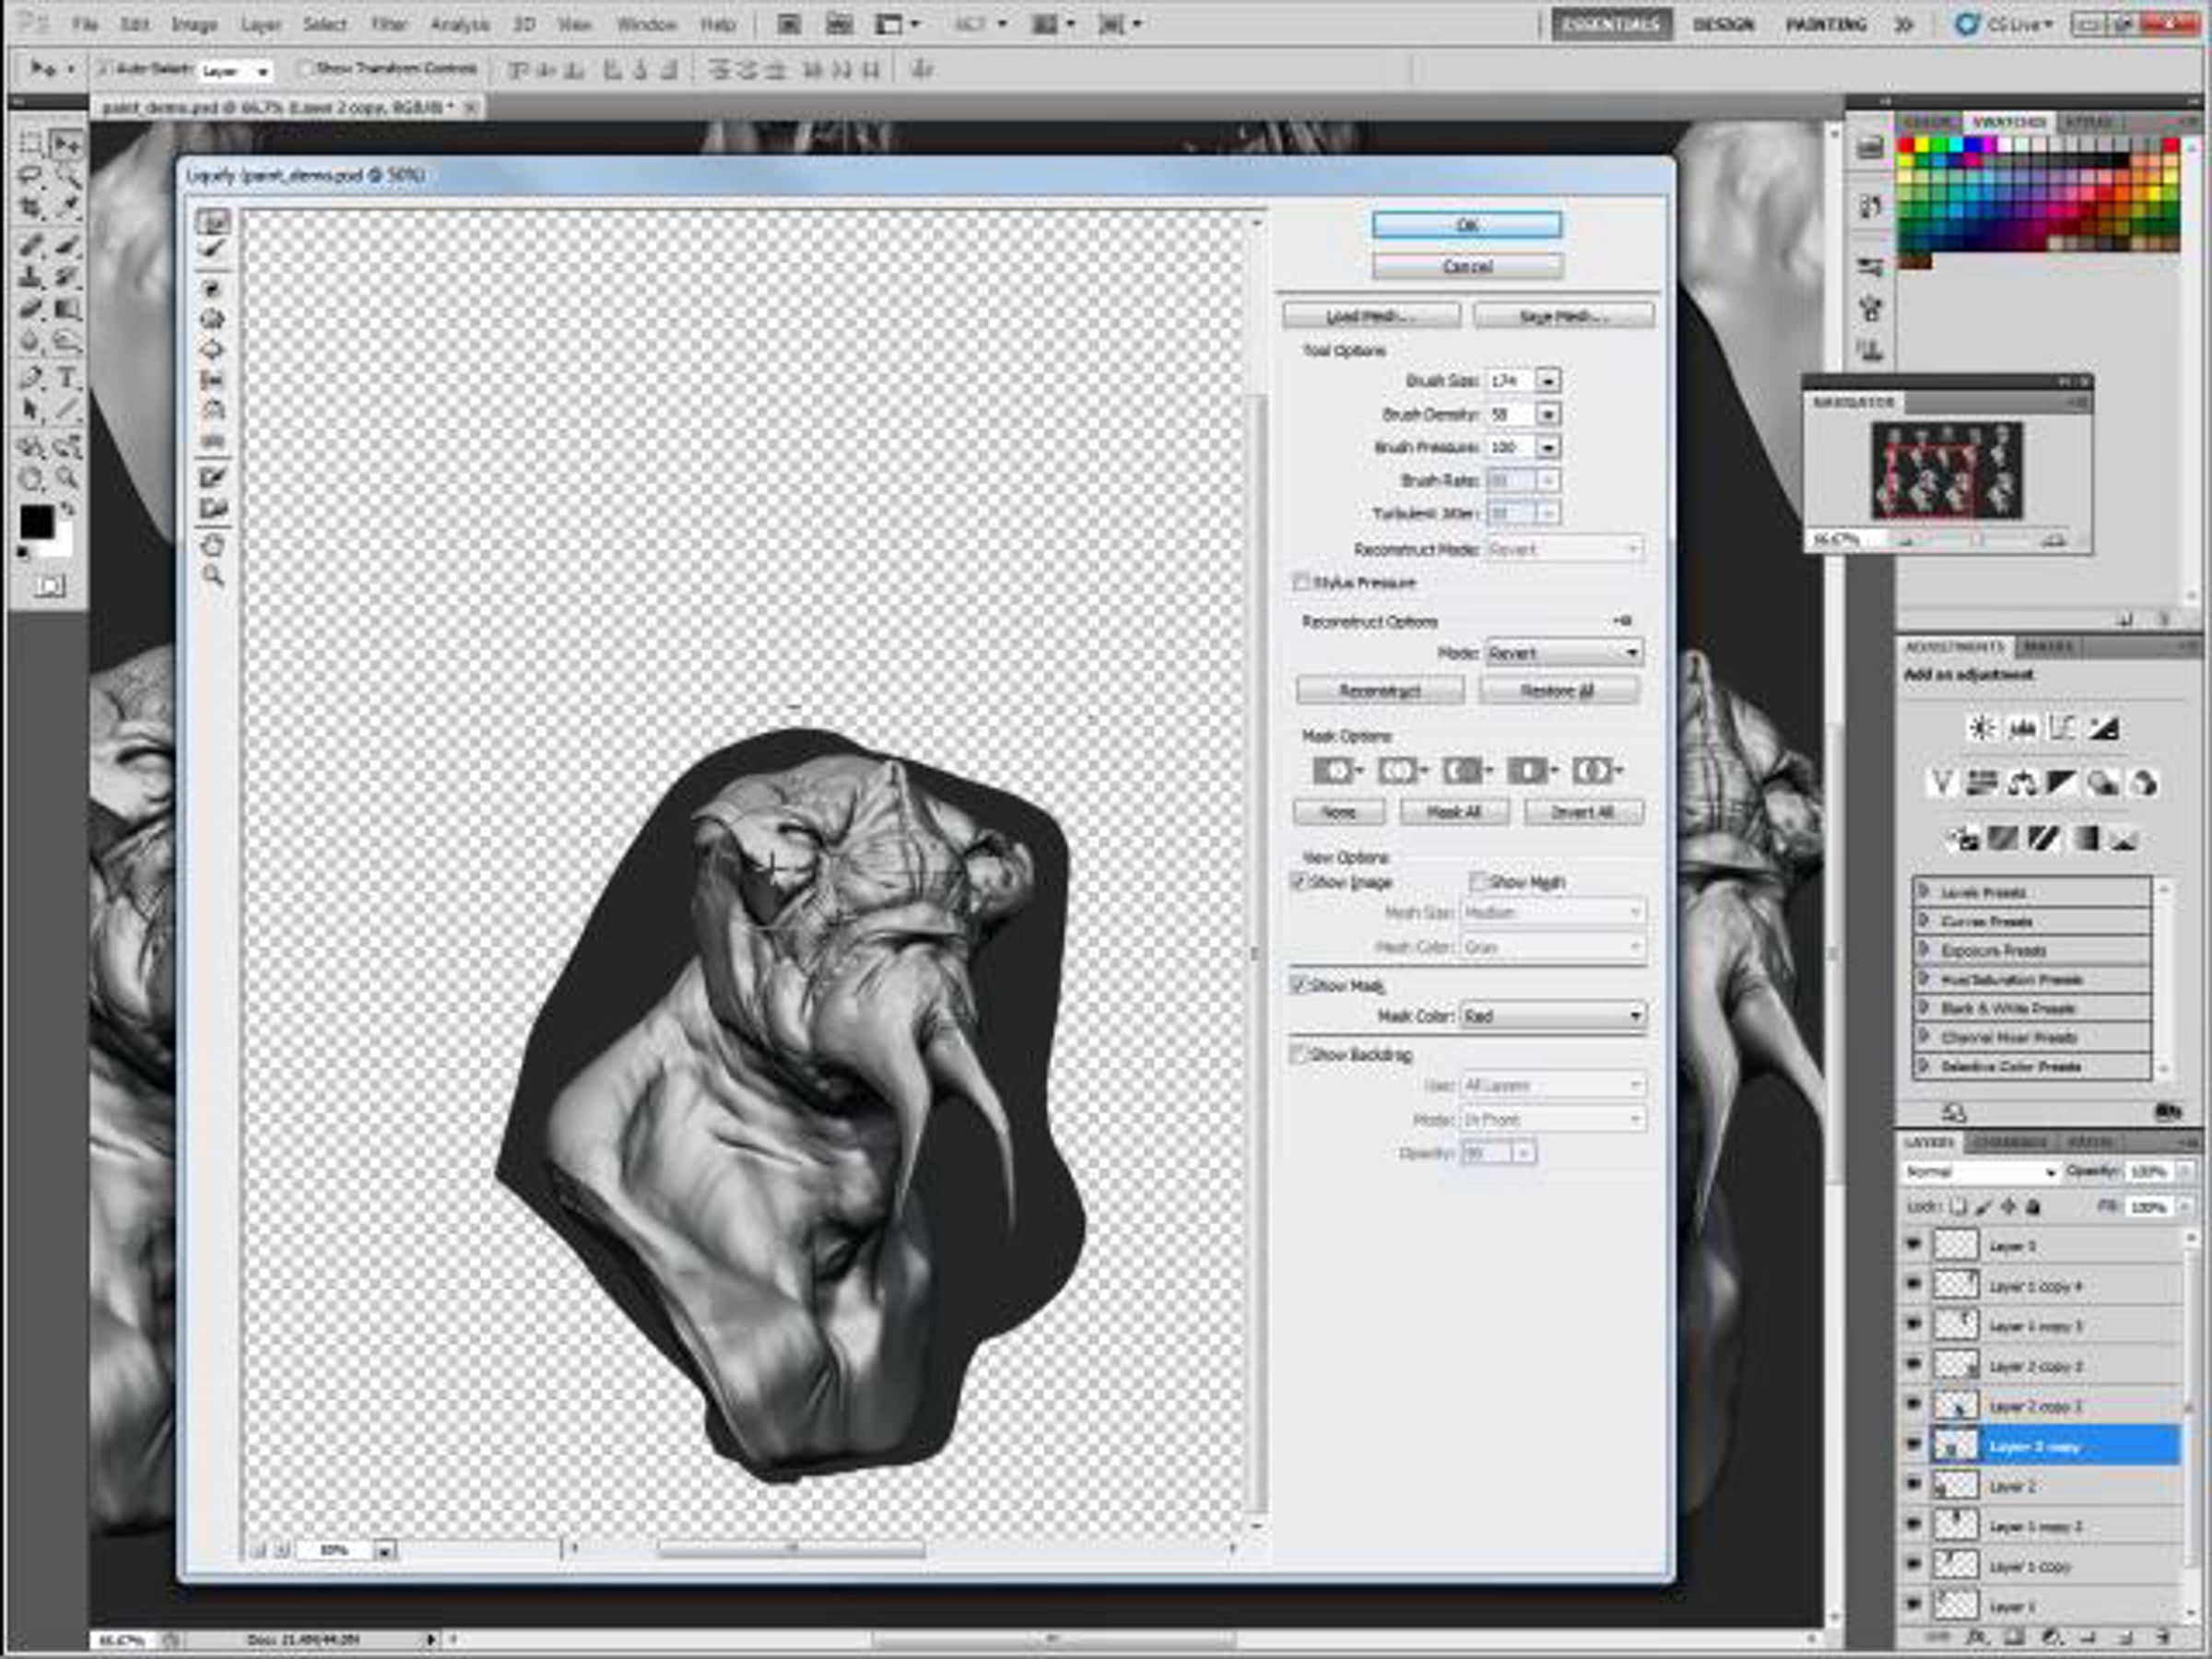
Task: Toggle the Show Backdrop checkbox
Action: click(1299, 1054)
